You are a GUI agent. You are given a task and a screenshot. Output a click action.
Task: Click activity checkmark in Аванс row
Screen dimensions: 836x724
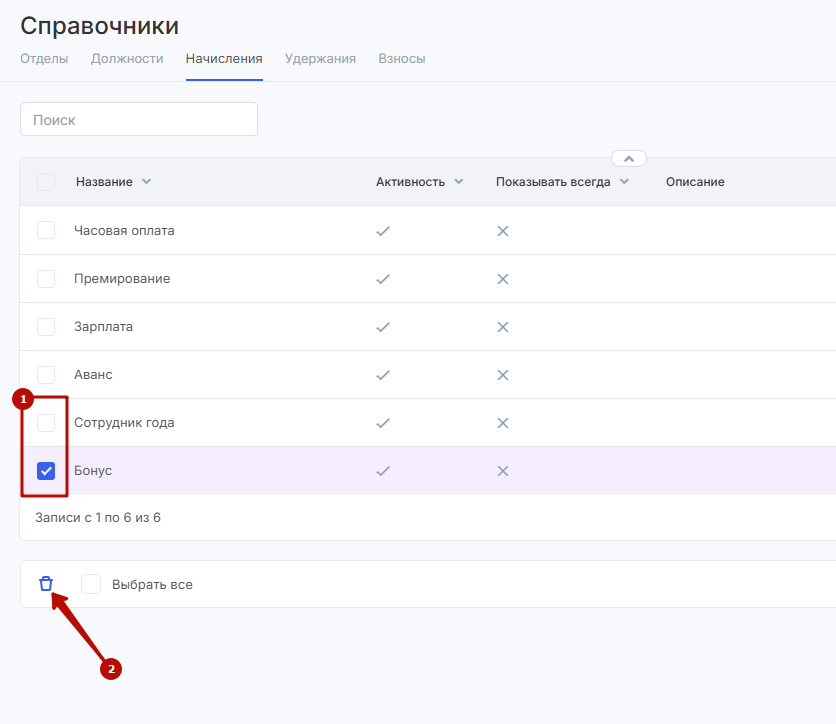point(382,375)
